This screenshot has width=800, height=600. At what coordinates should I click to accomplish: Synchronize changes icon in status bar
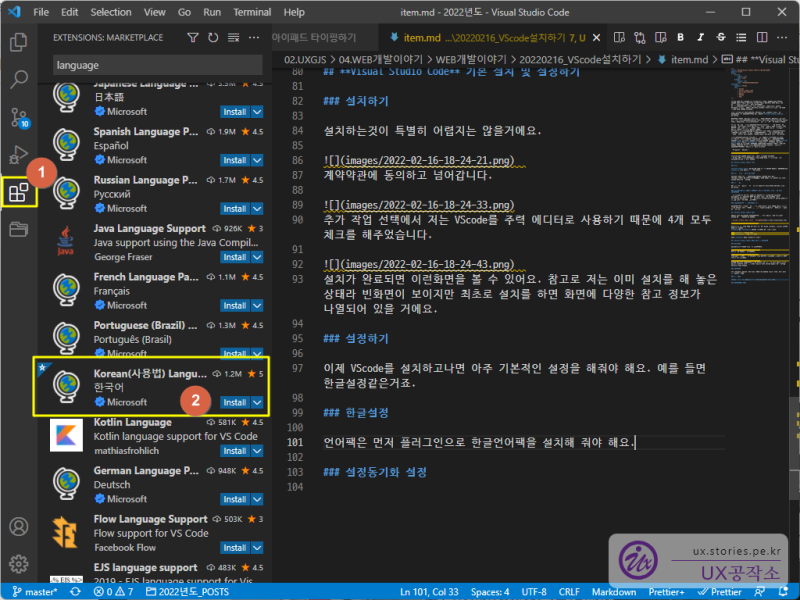pos(76,591)
